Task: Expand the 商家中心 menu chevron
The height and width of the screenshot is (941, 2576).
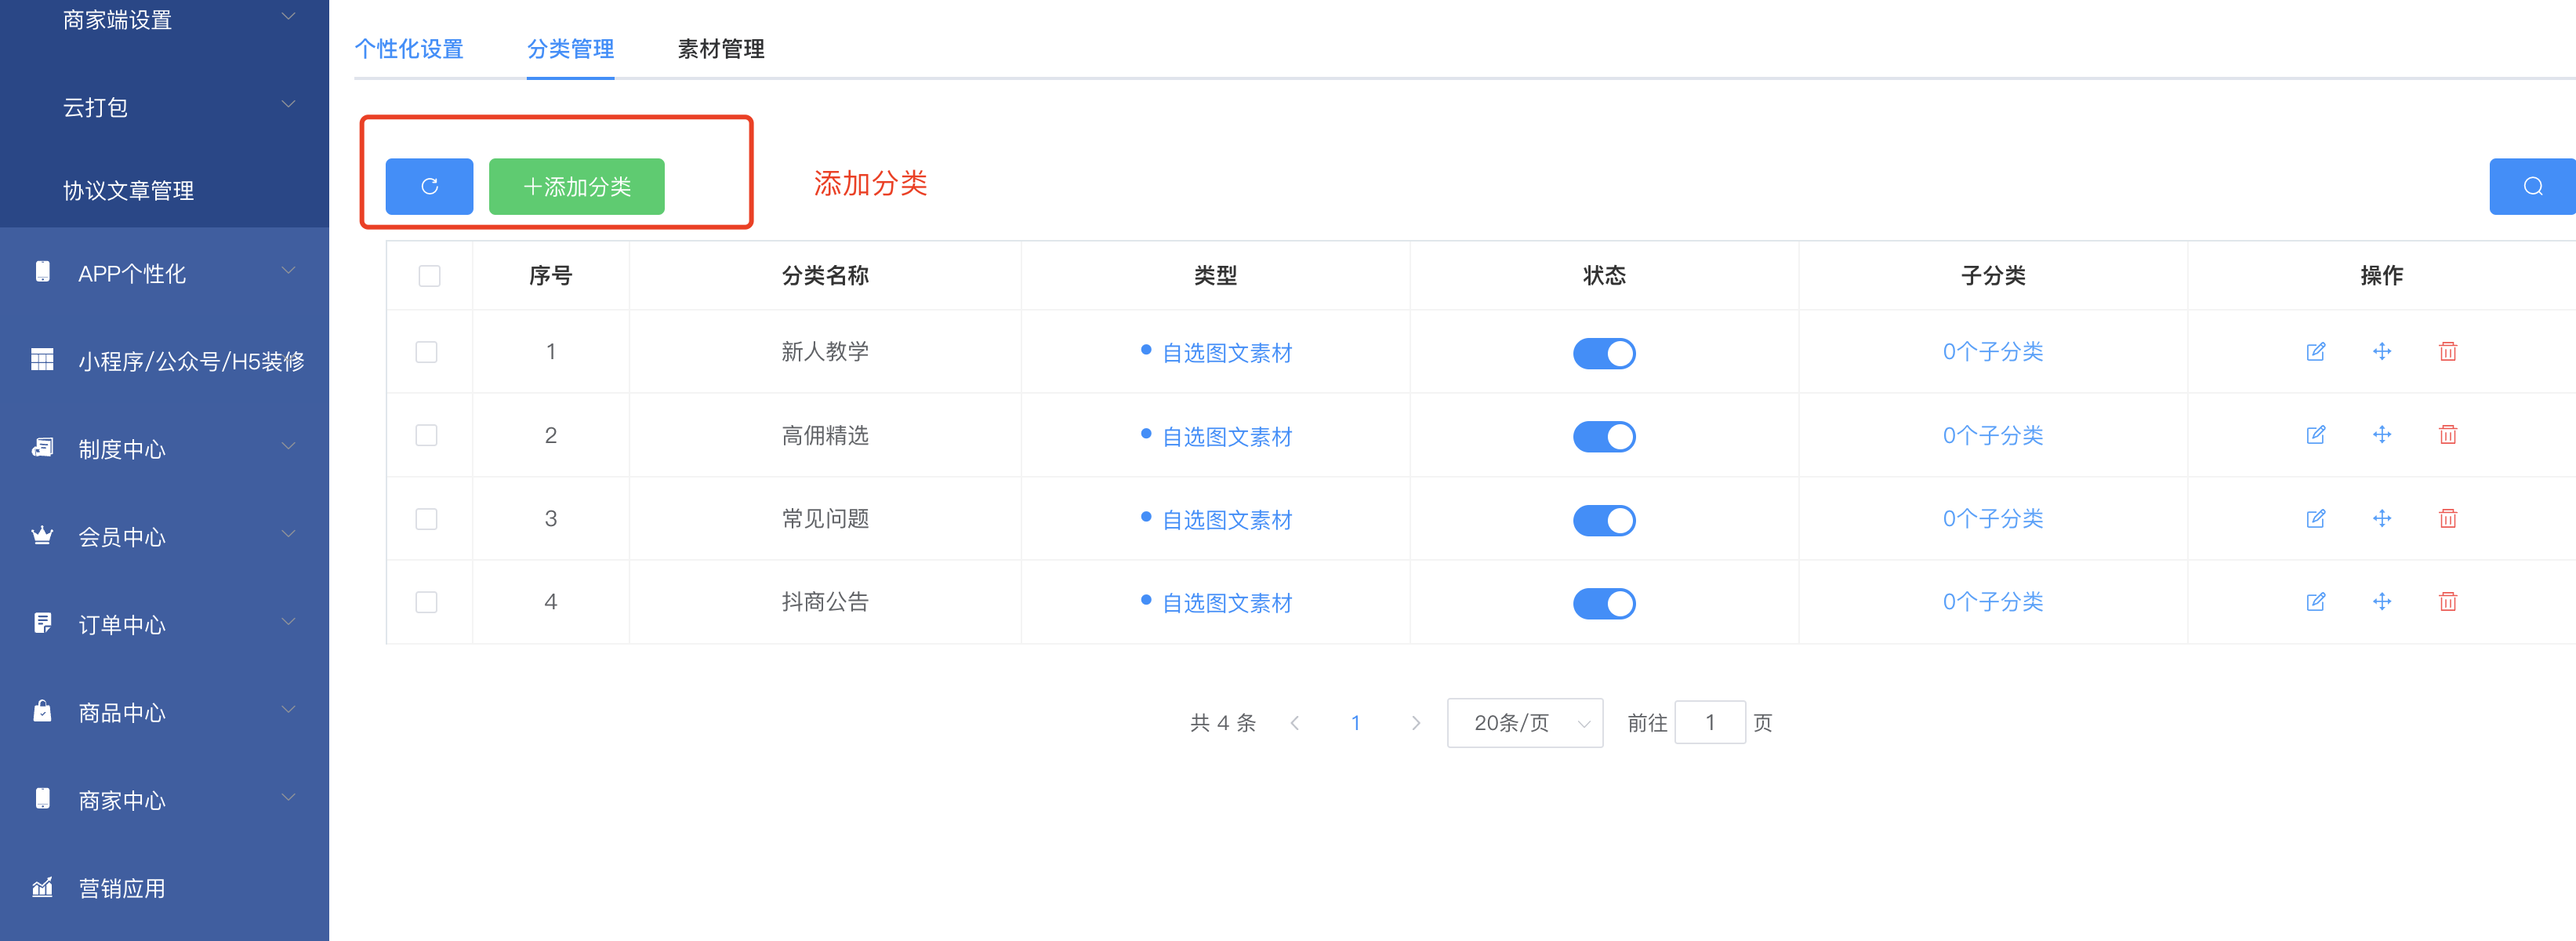Action: point(288,798)
